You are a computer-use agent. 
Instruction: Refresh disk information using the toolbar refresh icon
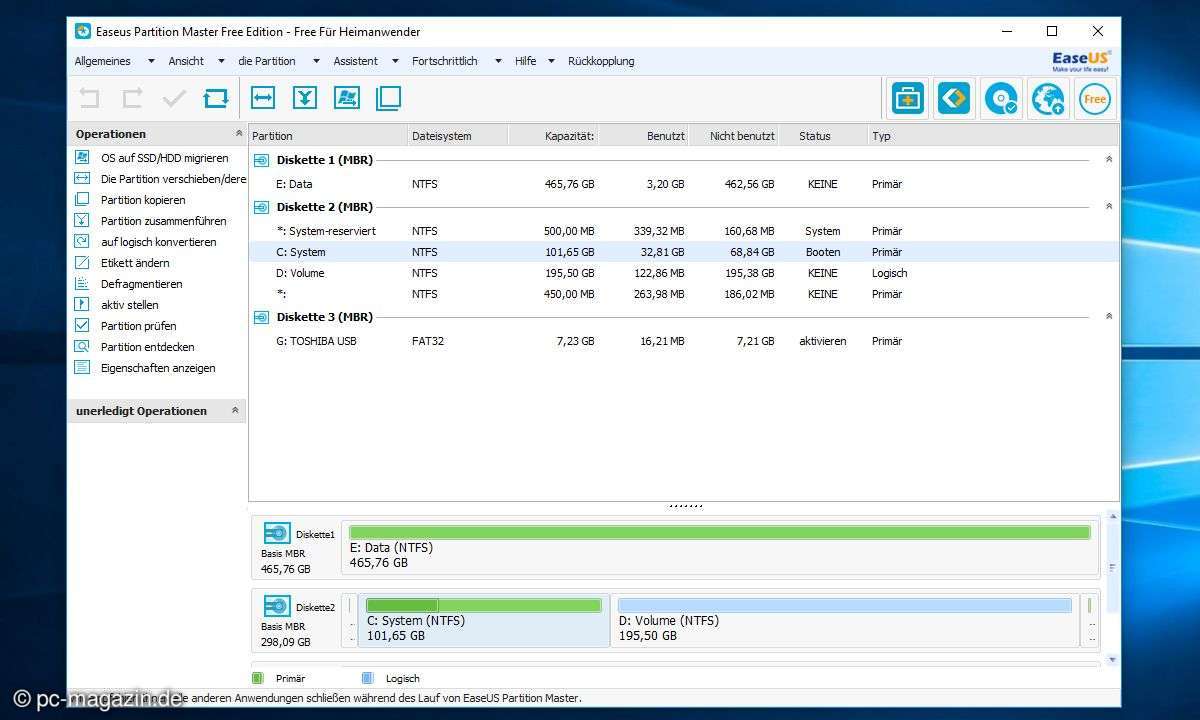pos(216,98)
